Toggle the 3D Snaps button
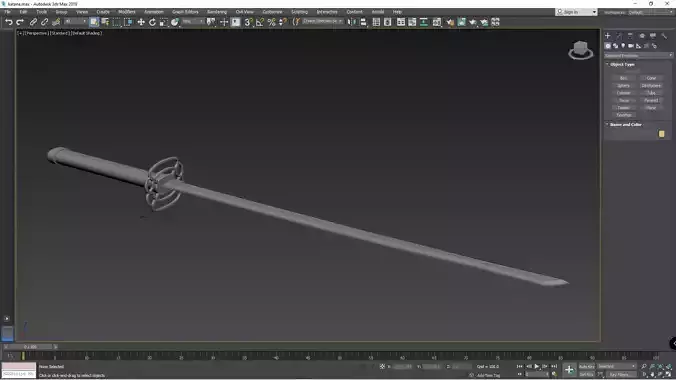 pos(248,22)
